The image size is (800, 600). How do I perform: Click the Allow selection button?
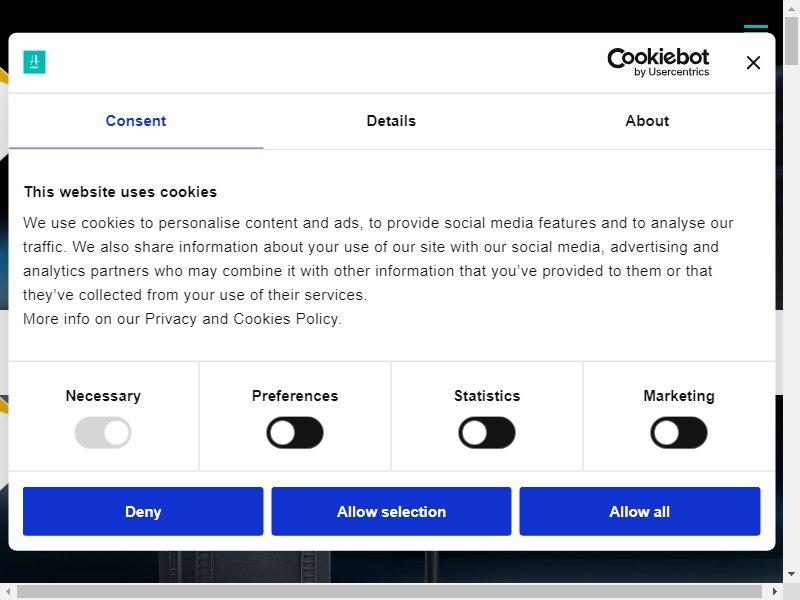391,511
